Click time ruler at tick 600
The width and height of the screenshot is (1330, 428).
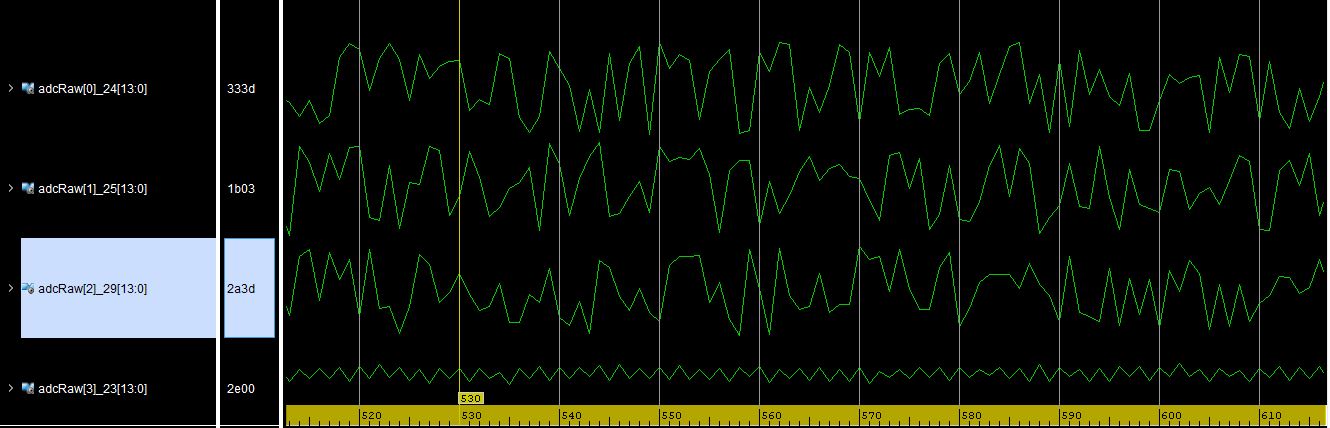click(1171, 415)
